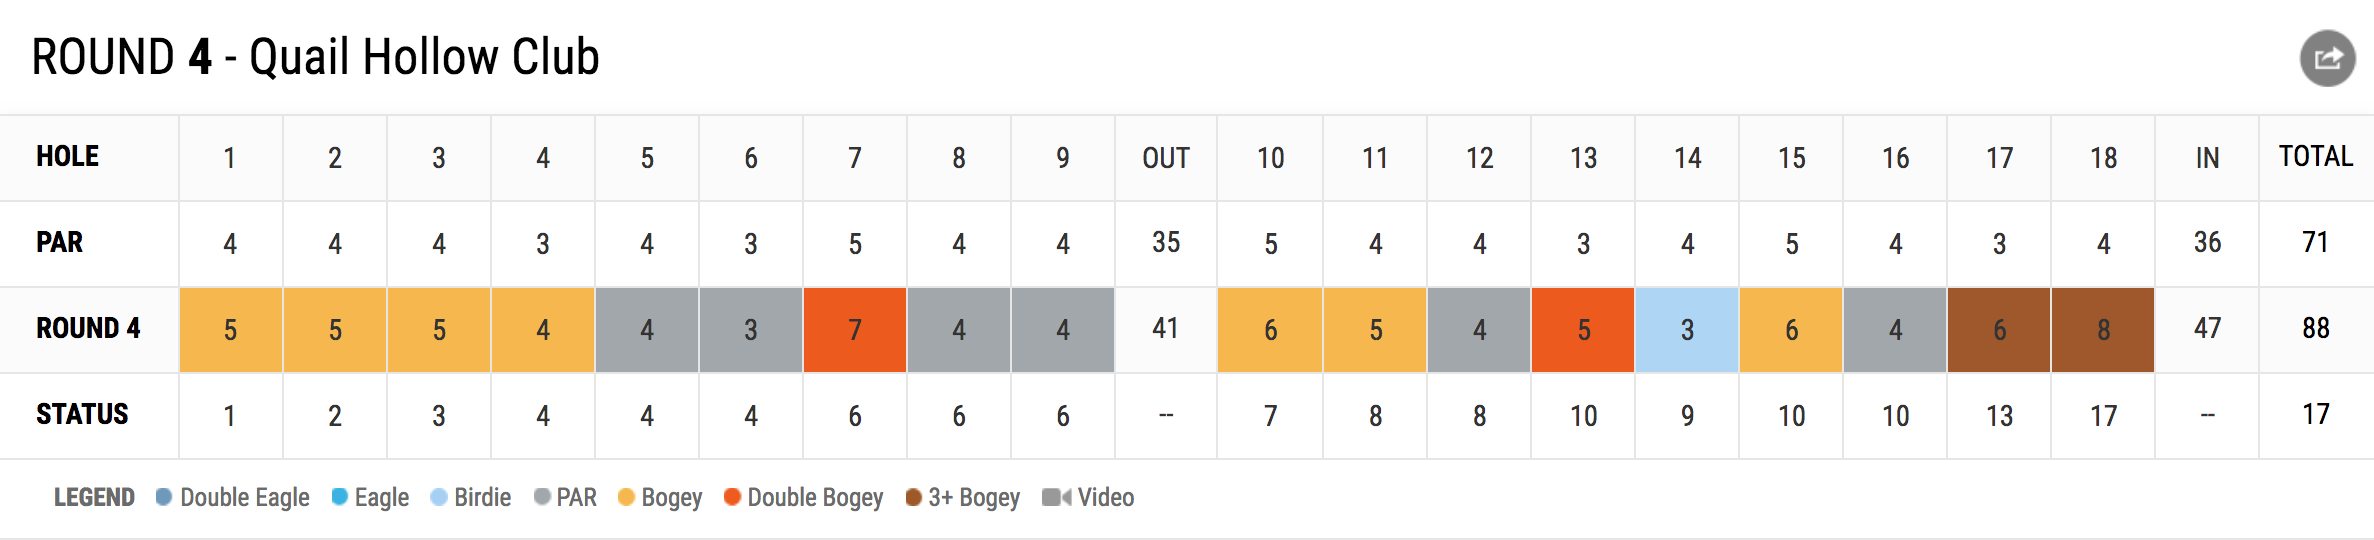Click the Video camera legend icon
This screenshot has width=2374, height=540.
click(1056, 497)
